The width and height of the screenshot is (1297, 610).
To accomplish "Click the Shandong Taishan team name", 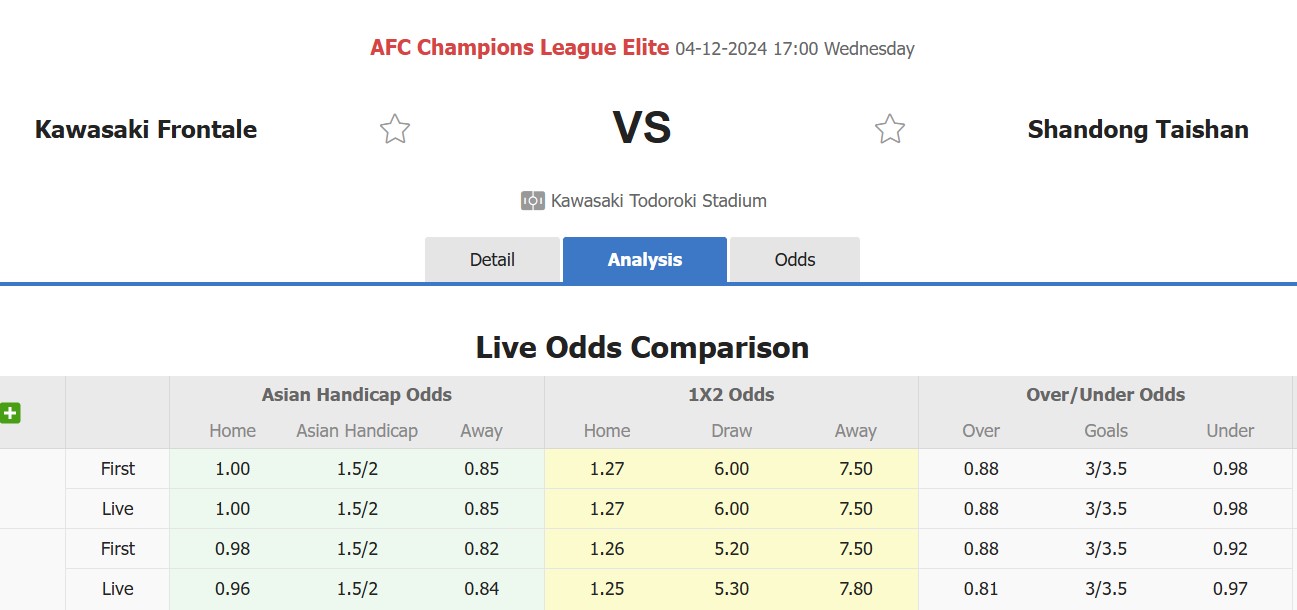I will (x=1138, y=129).
